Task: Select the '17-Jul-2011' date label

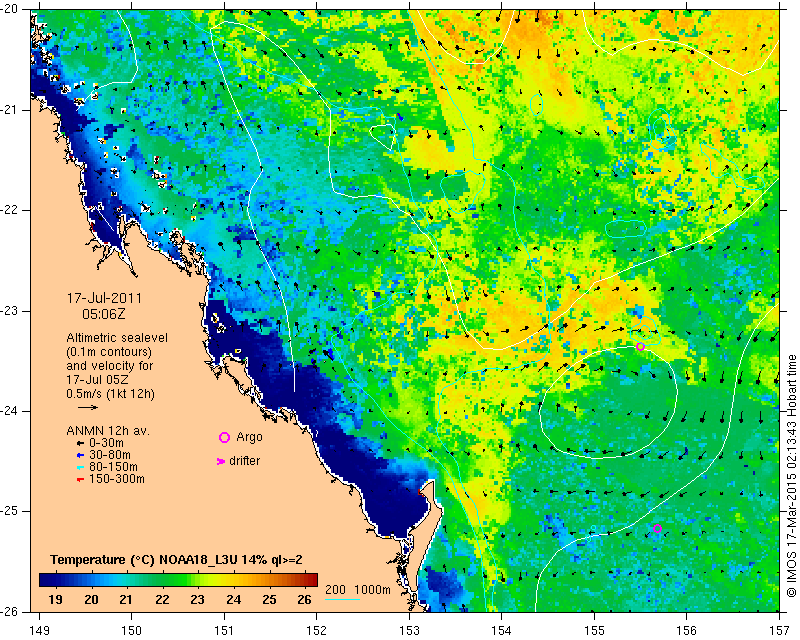Action: 105,298
